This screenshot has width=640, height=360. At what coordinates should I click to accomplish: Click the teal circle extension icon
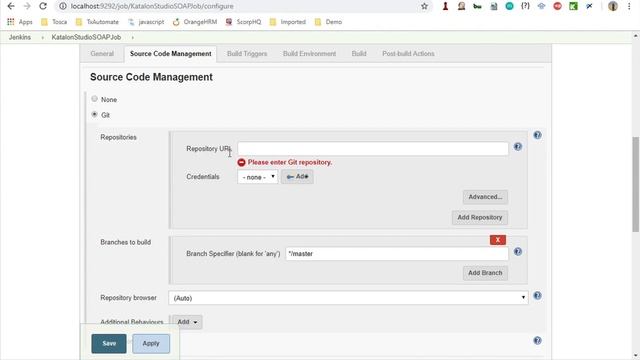[509, 6]
